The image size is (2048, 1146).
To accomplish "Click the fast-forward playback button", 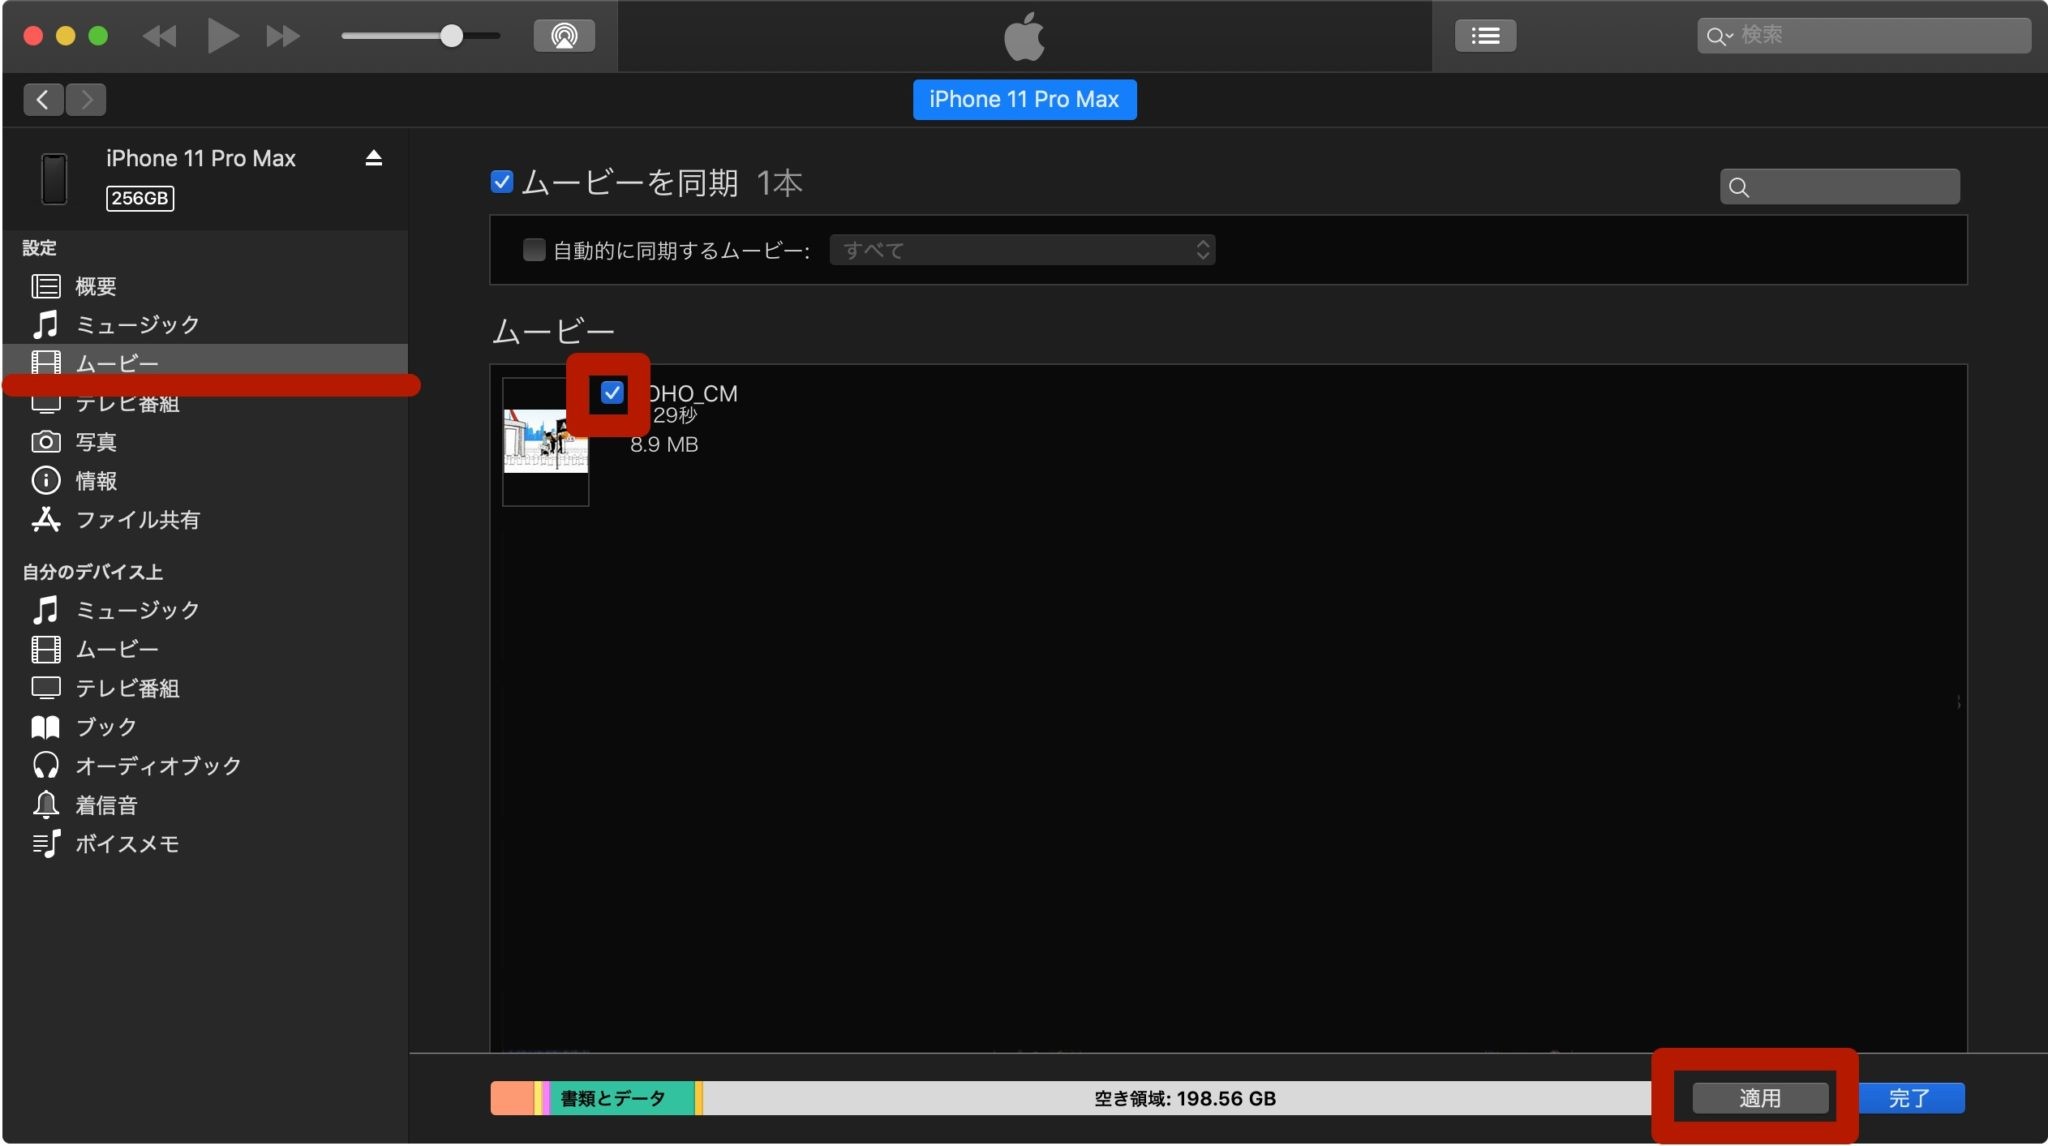I will [x=283, y=37].
